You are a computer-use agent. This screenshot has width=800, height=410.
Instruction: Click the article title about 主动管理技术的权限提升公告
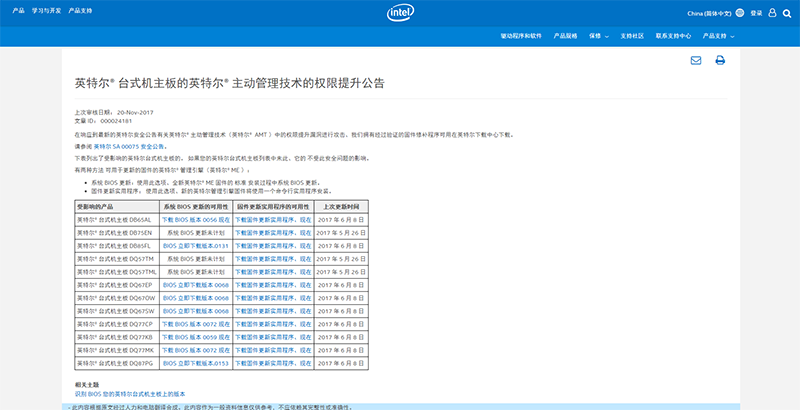[230, 83]
